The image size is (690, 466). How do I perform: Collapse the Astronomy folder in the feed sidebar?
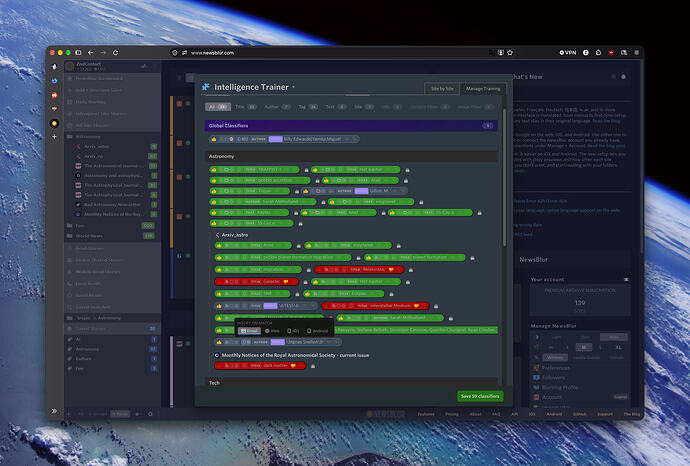click(70, 137)
